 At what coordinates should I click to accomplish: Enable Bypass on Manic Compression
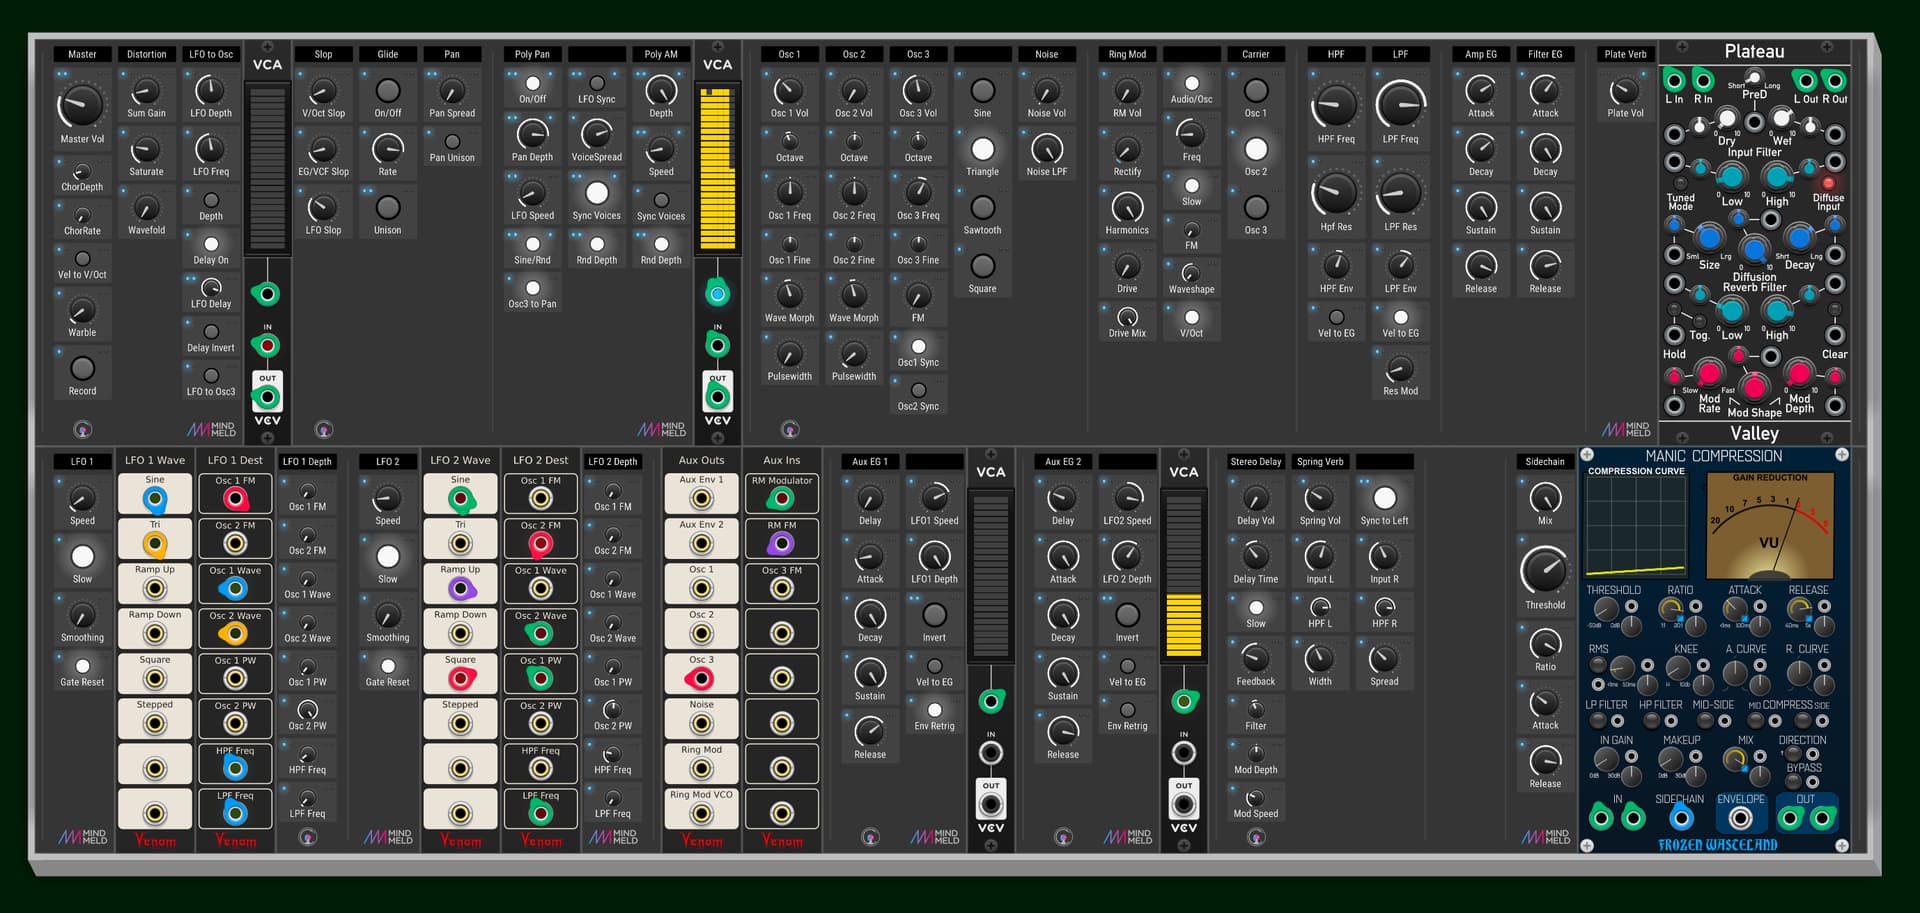click(x=1794, y=782)
